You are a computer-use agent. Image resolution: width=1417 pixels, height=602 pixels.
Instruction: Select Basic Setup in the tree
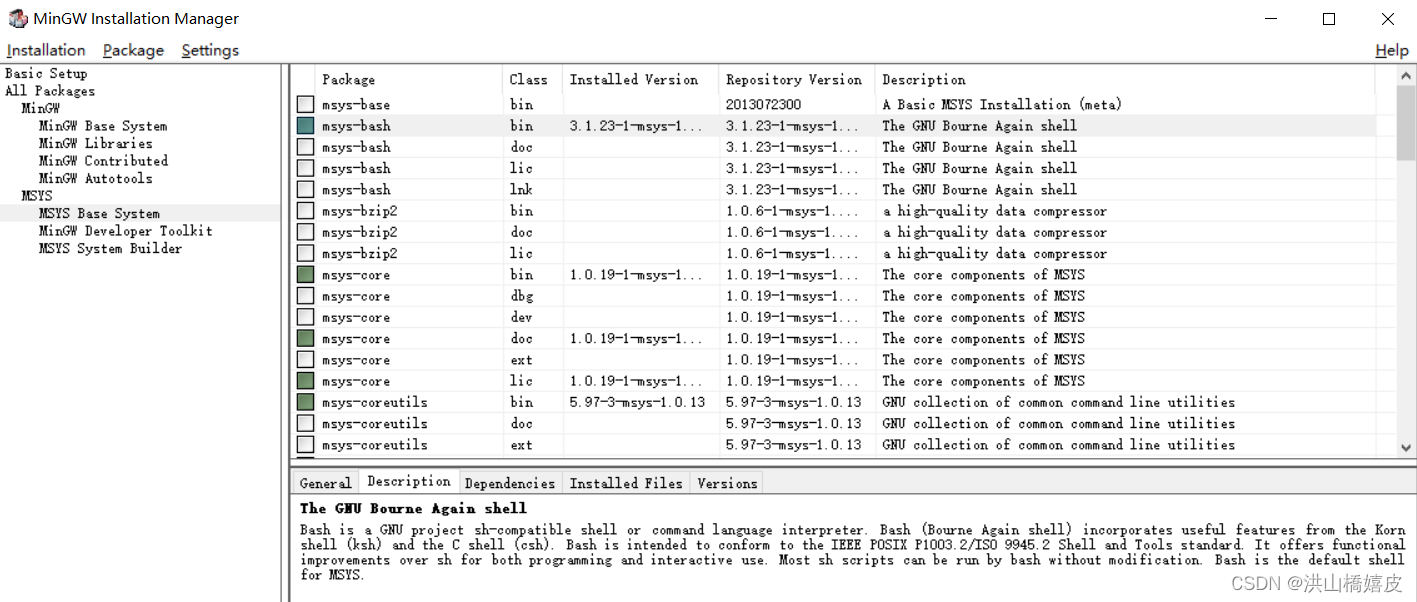(x=46, y=73)
